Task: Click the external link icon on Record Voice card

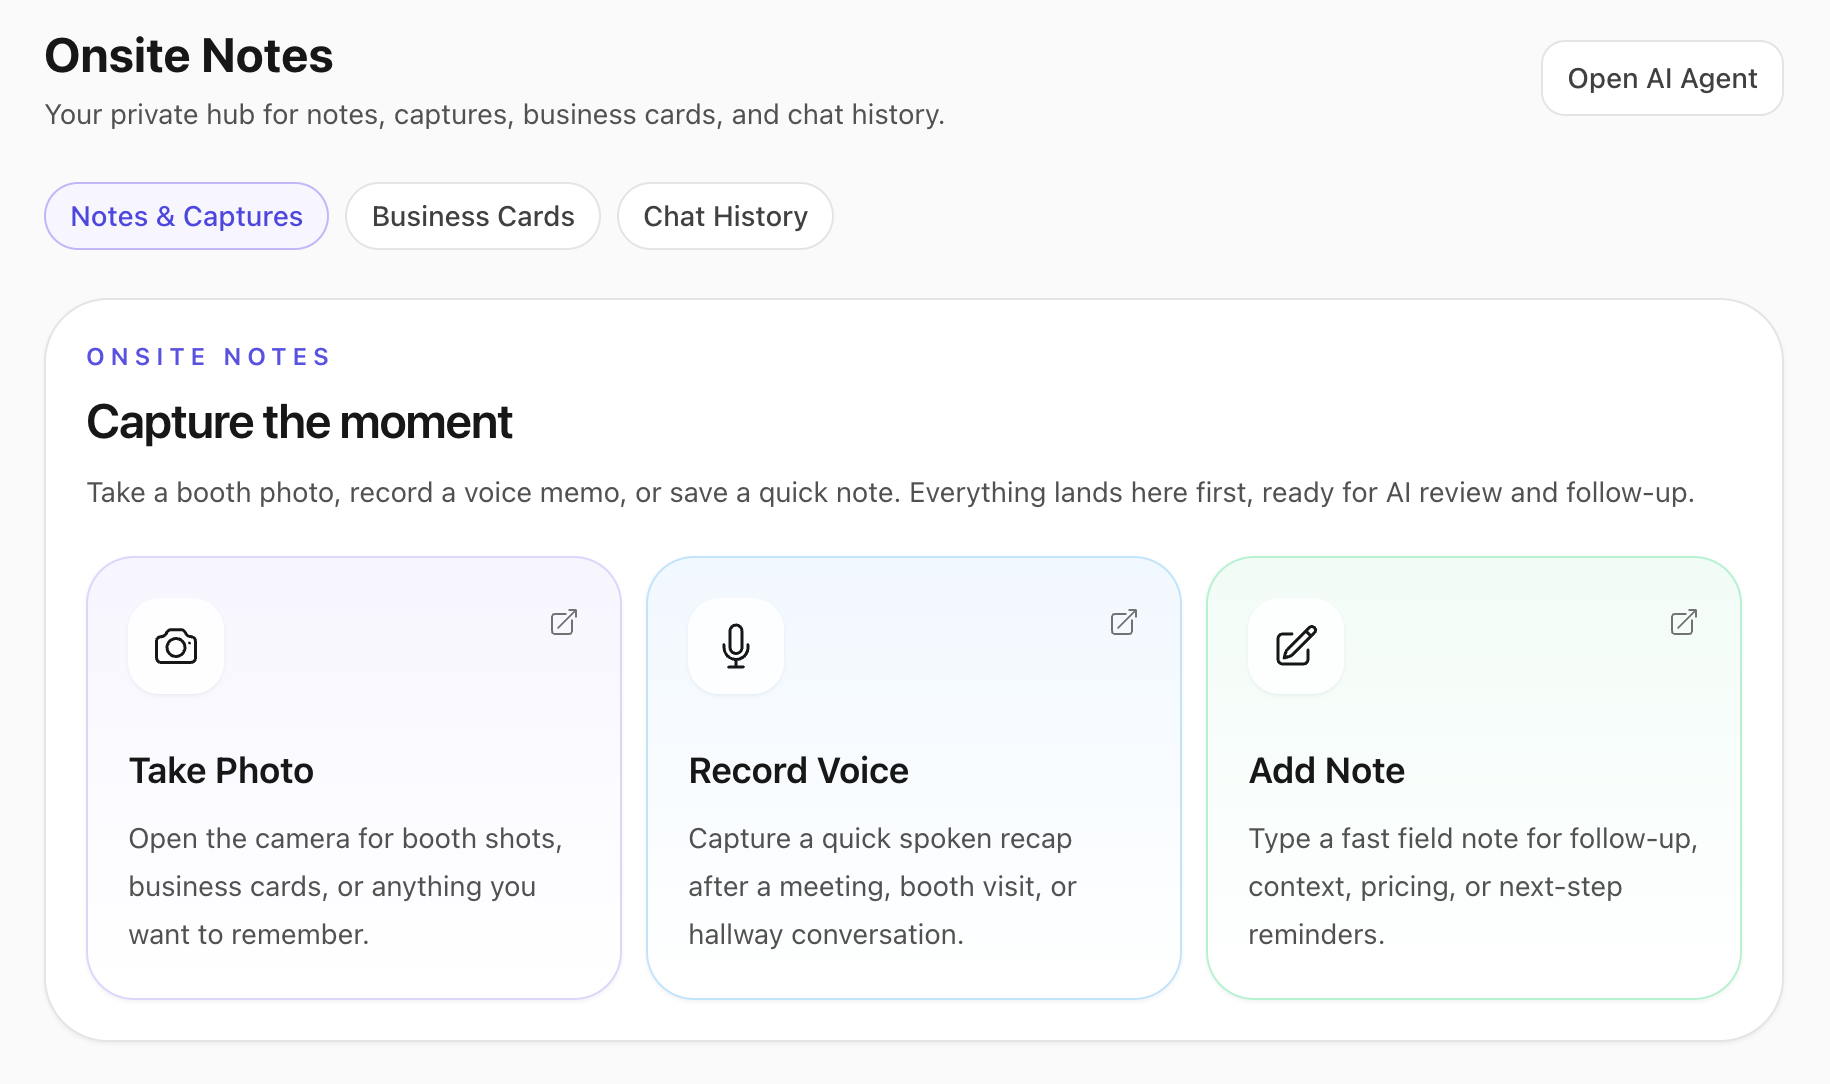Action: coord(1123,622)
